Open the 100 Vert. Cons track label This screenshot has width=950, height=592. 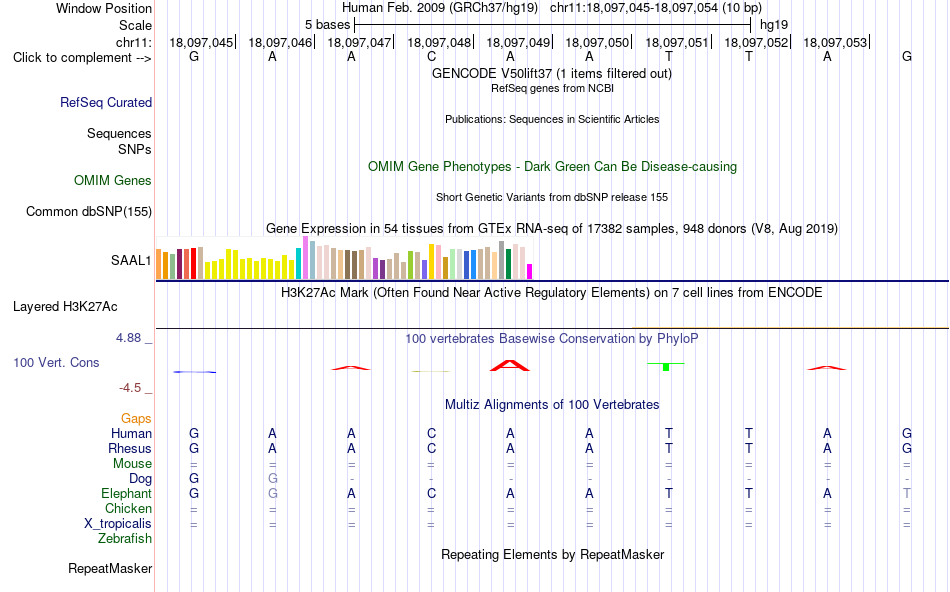[x=56, y=362]
